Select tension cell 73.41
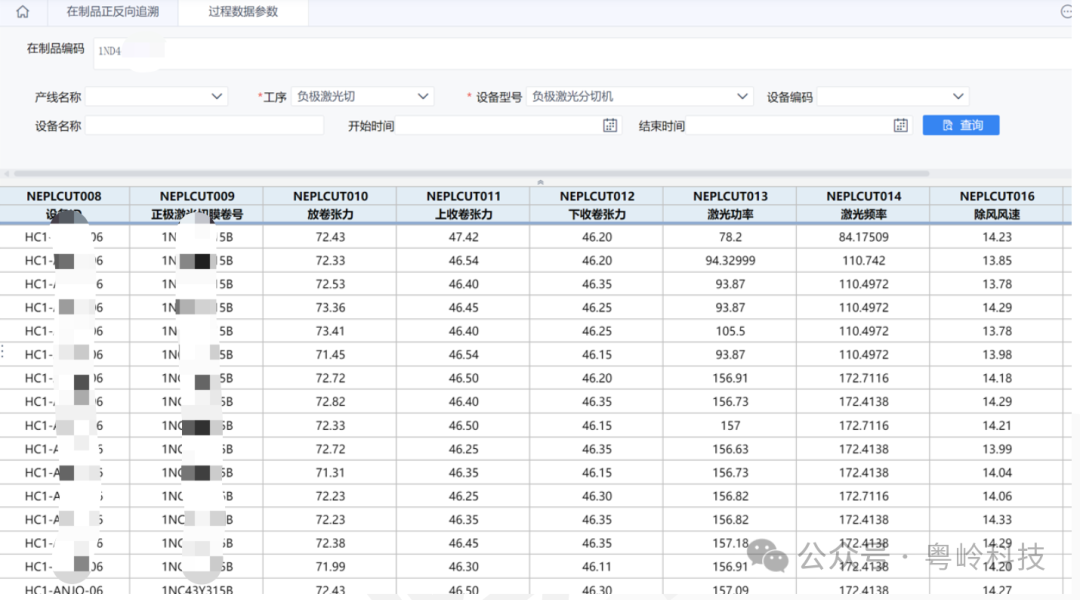Viewport: 1080px width, 600px height. pyautogui.click(x=330, y=331)
